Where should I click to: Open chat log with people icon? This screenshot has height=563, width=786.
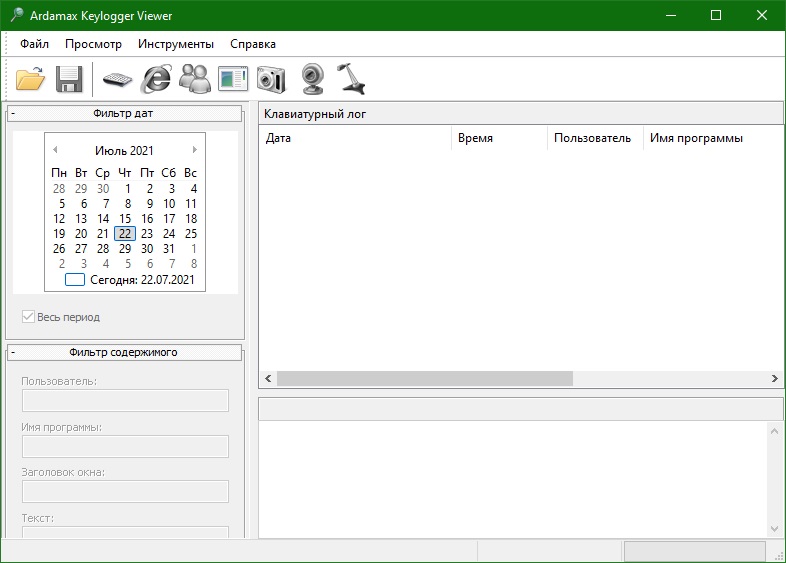tap(195, 79)
